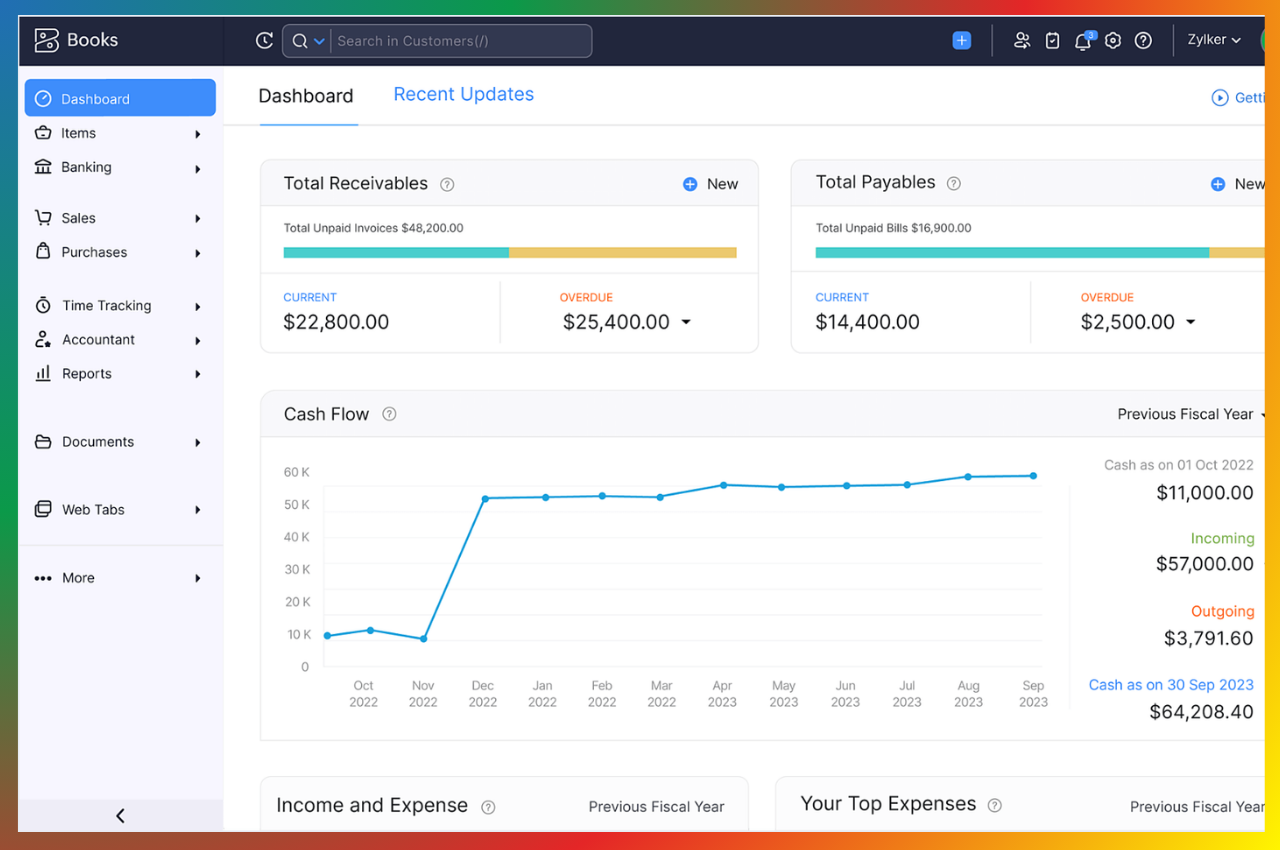Click the blue quick create plus icon
Screen dimensions: 1280x850
(961, 41)
